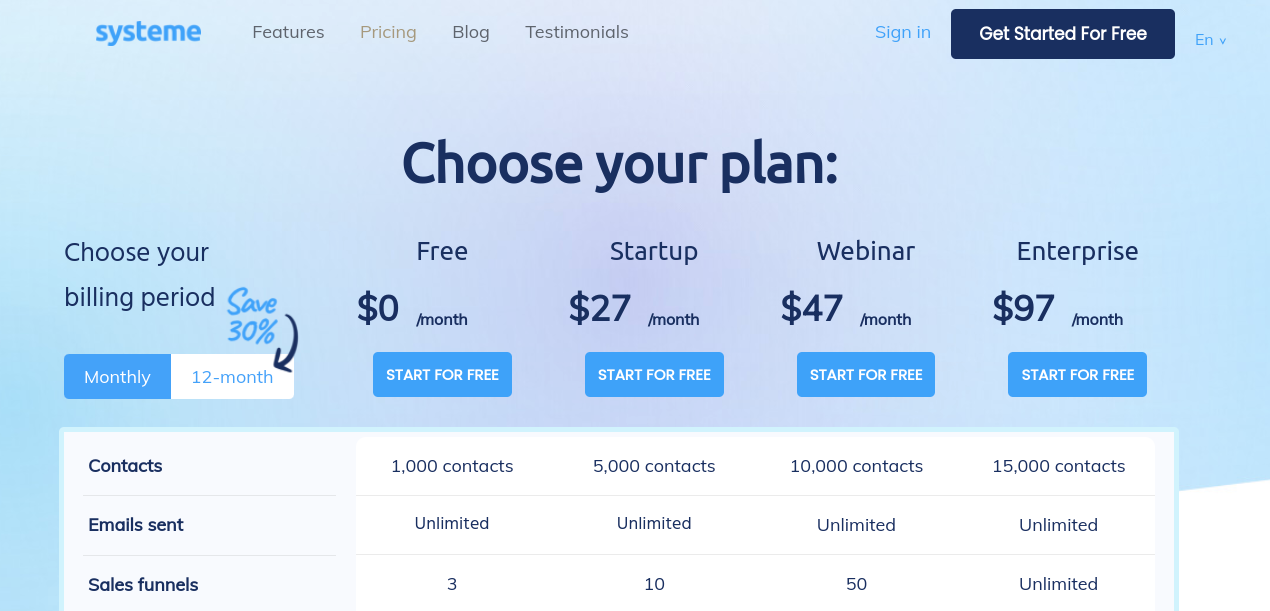1270x611 pixels.
Task: Click the systeme logo
Action: coord(148,33)
